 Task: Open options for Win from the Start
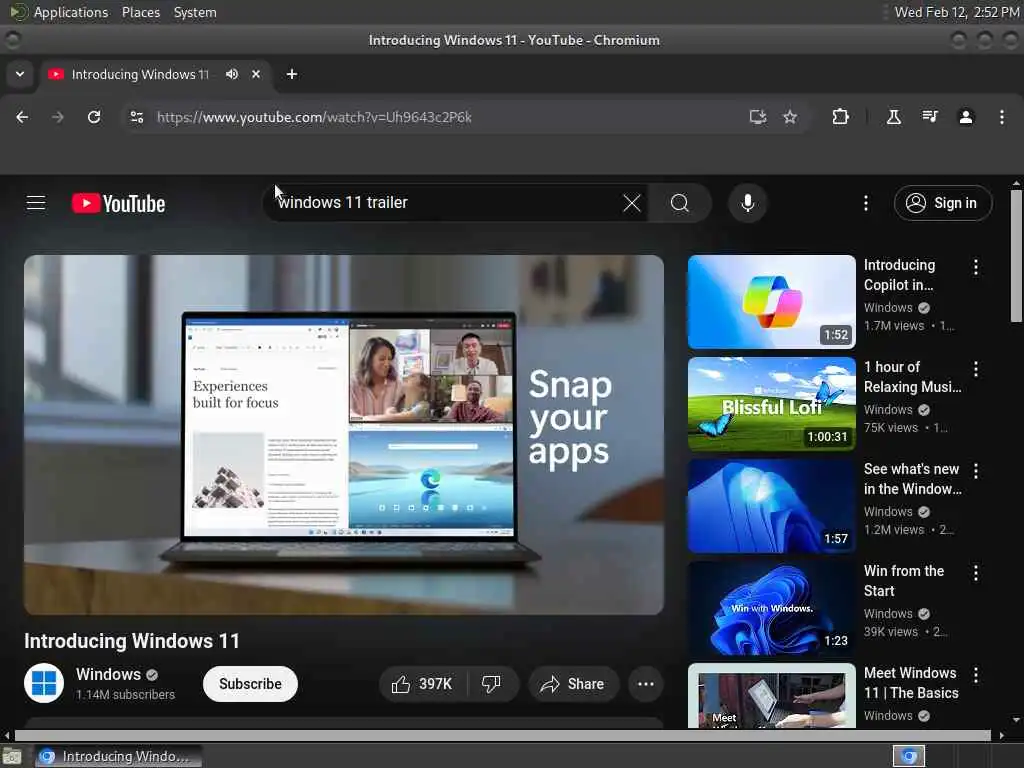976,573
